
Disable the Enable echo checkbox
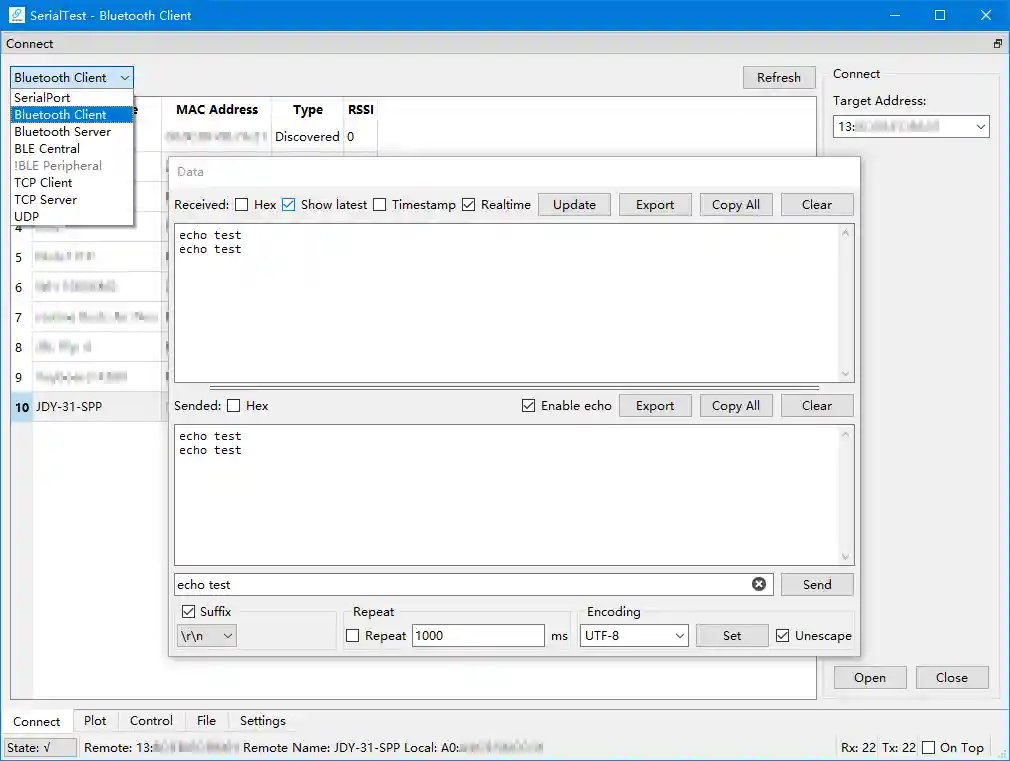(527, 406)
